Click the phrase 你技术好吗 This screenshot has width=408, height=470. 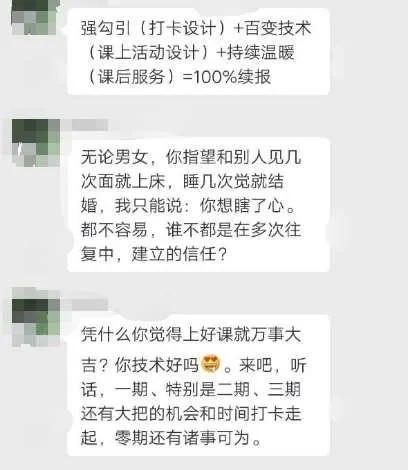tap(157, 365)
